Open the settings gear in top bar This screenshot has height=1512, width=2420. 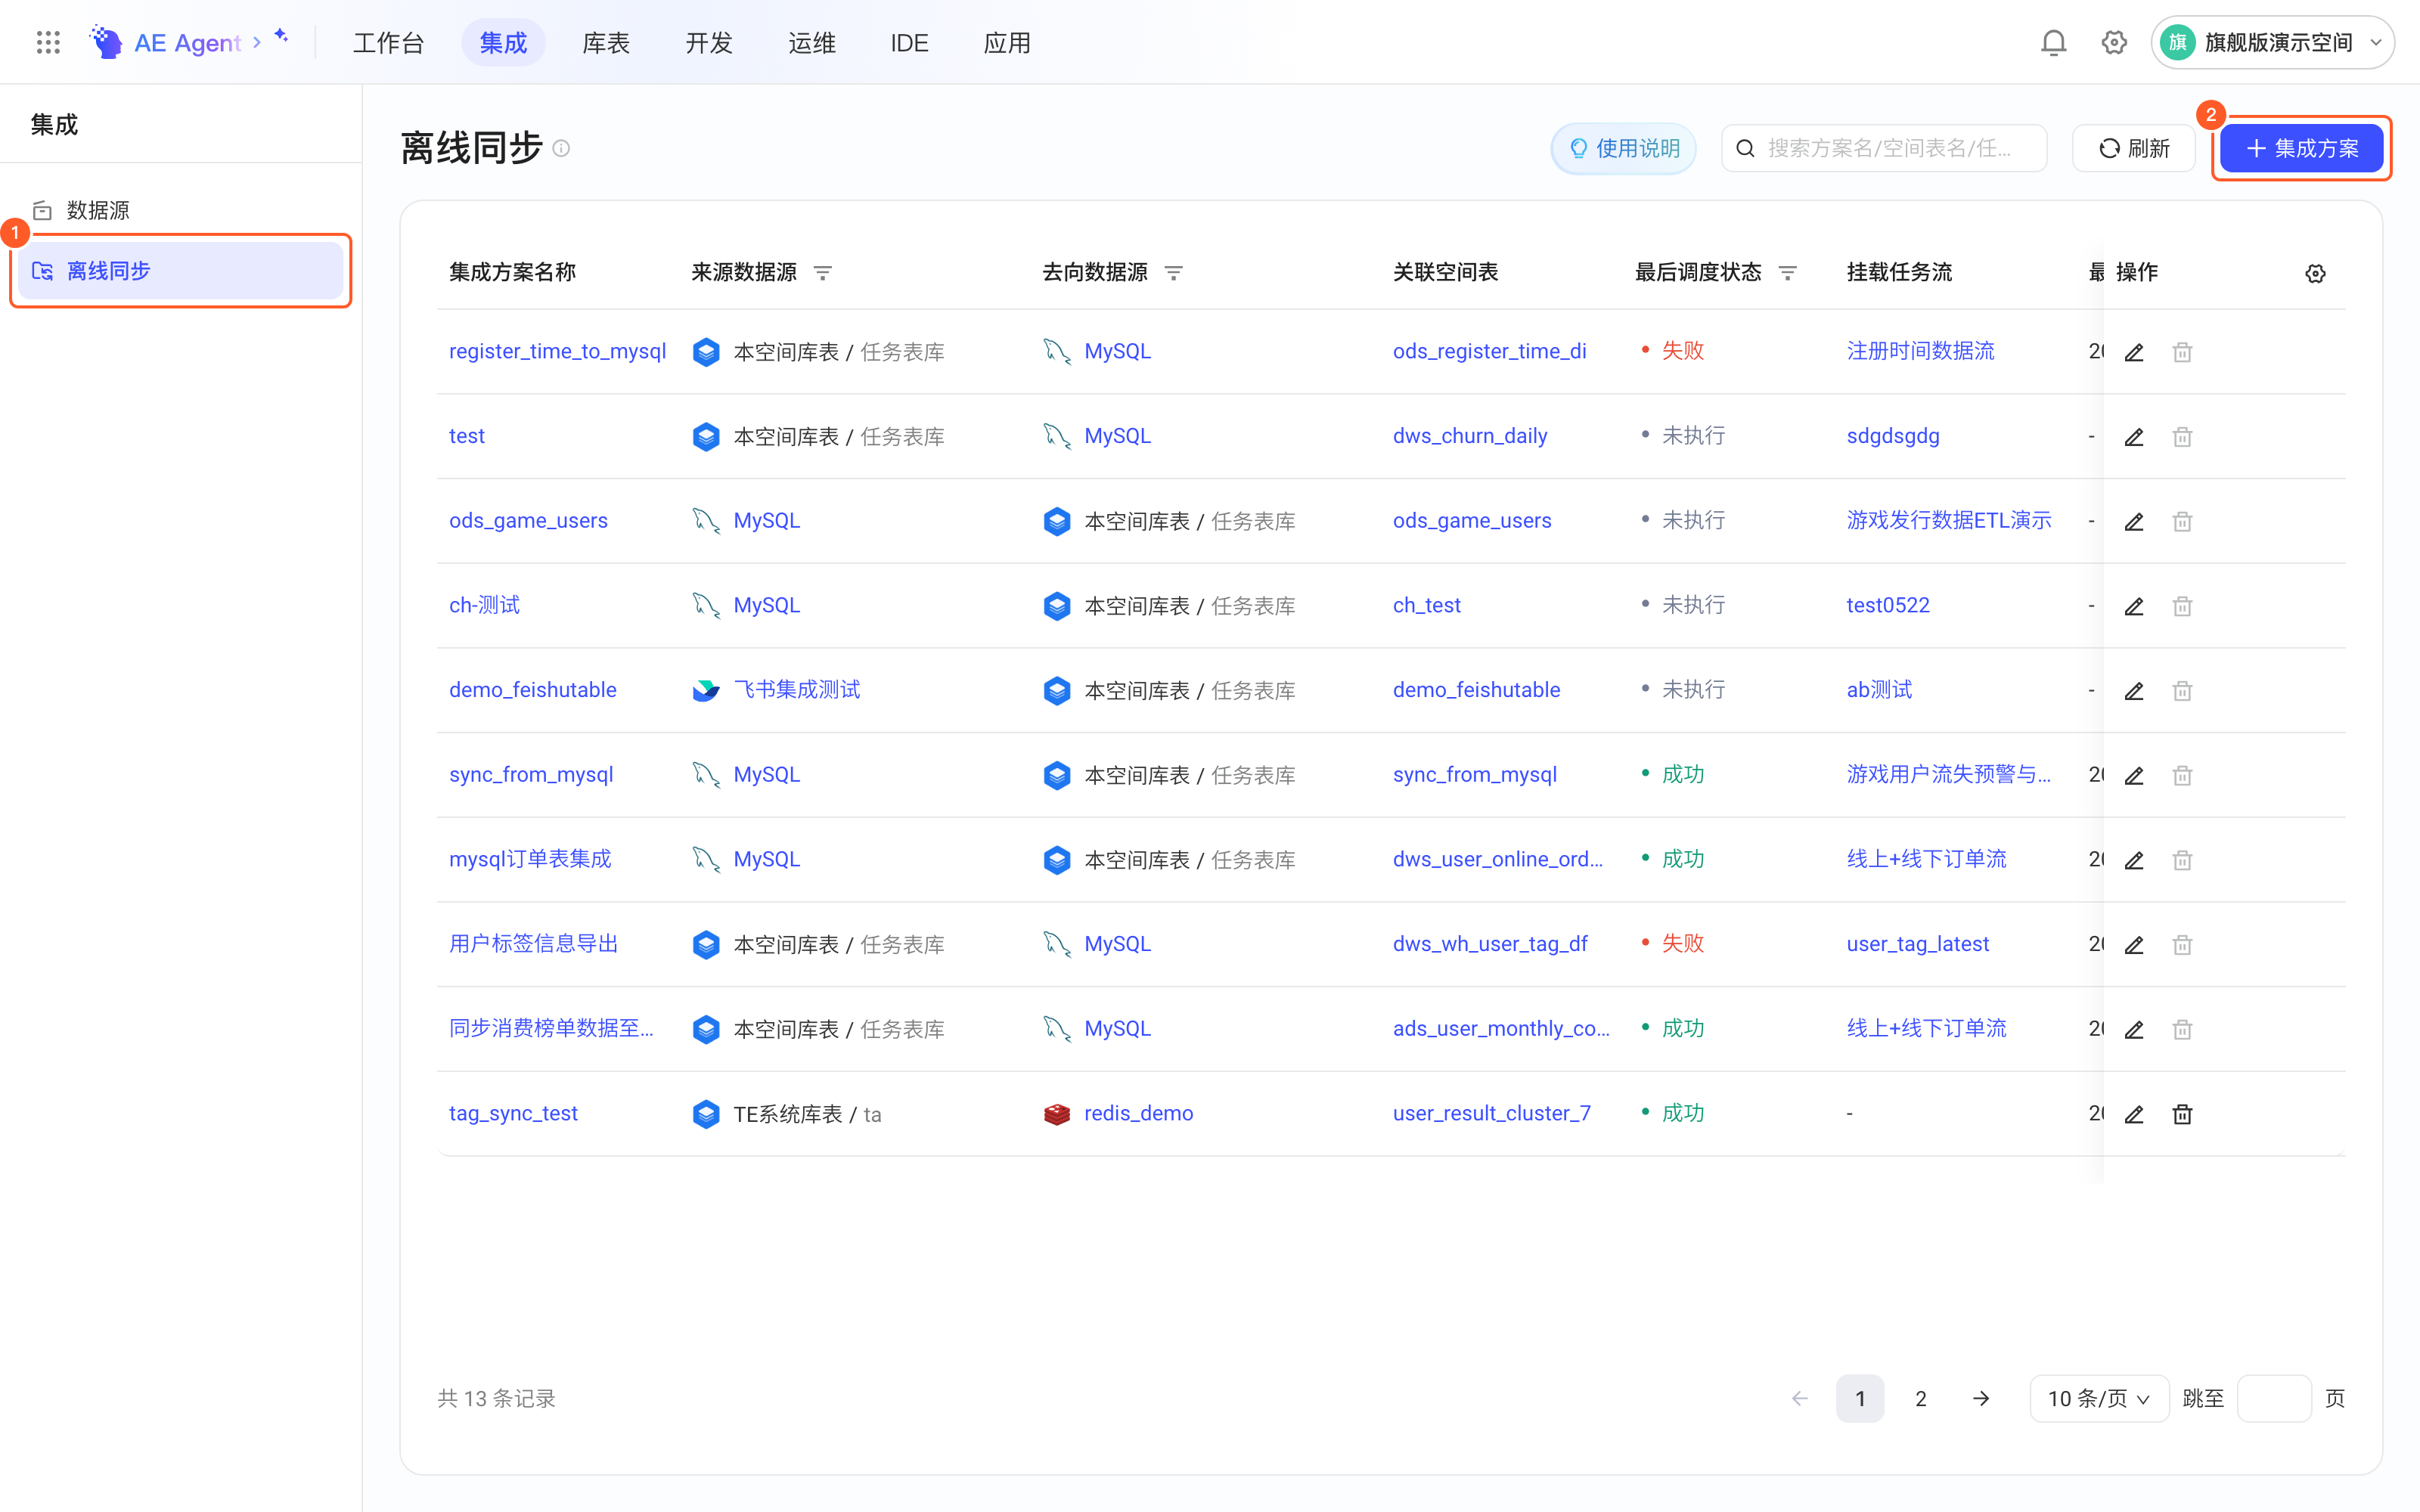2114,42
